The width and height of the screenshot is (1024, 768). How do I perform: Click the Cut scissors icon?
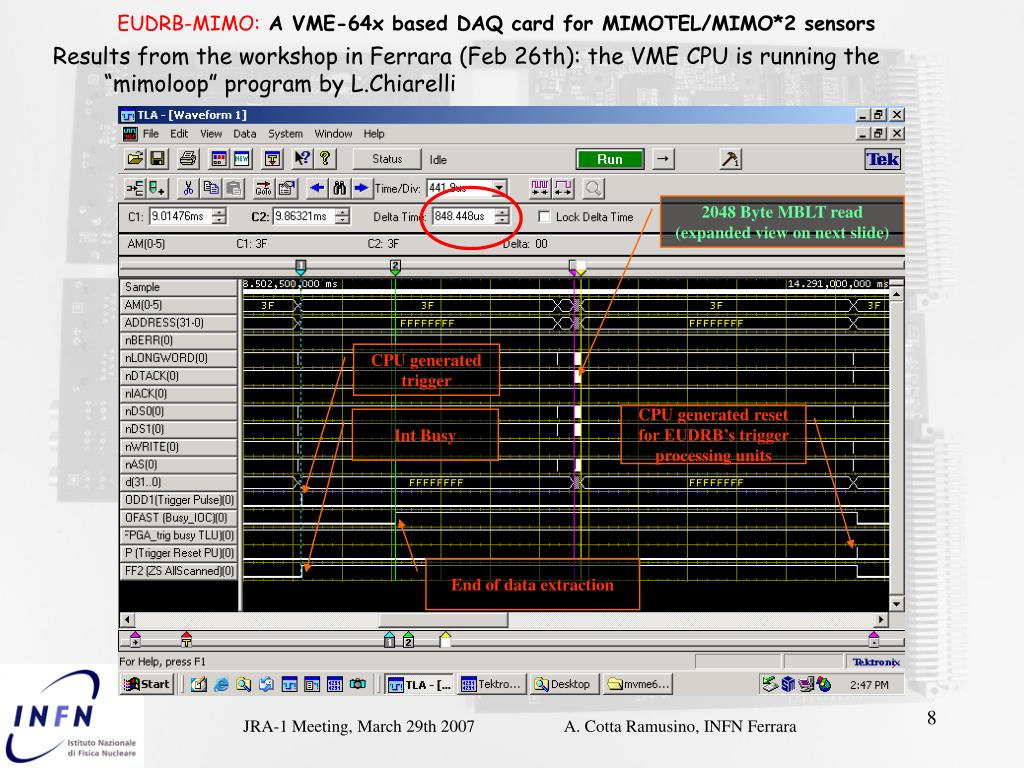coord(188,189)
